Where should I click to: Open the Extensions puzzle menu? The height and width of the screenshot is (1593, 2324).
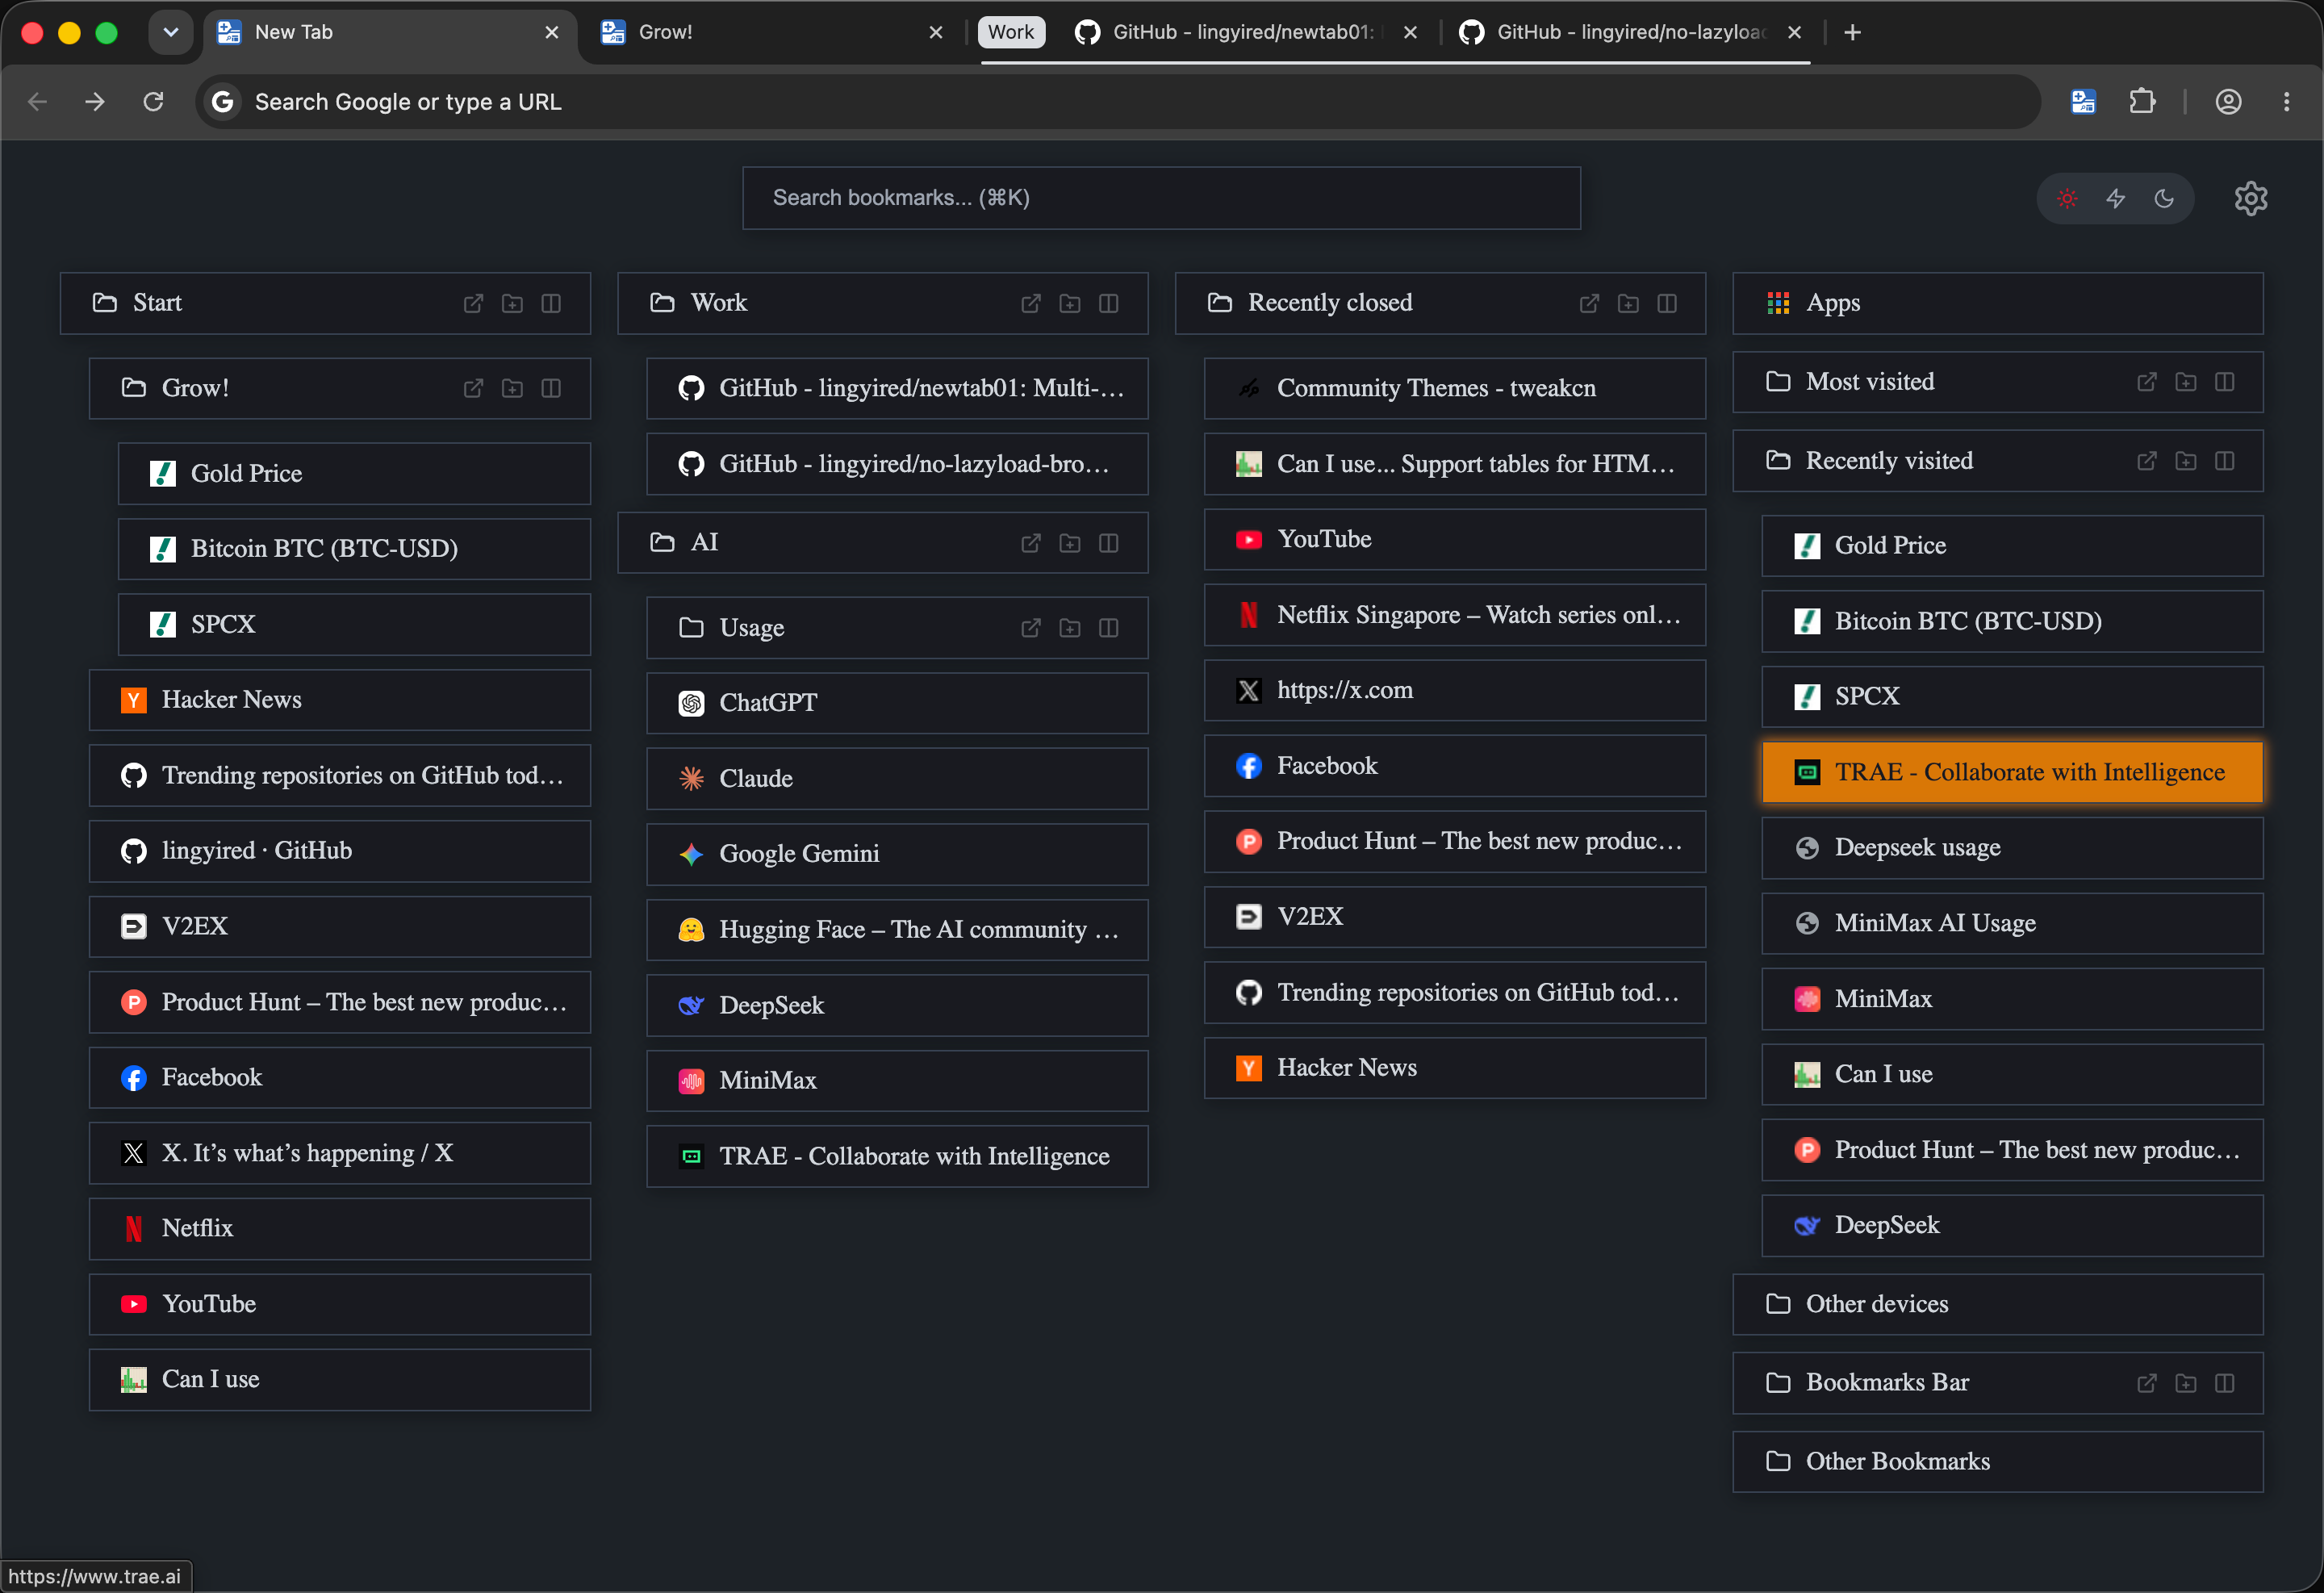(x=2142, y=102)
